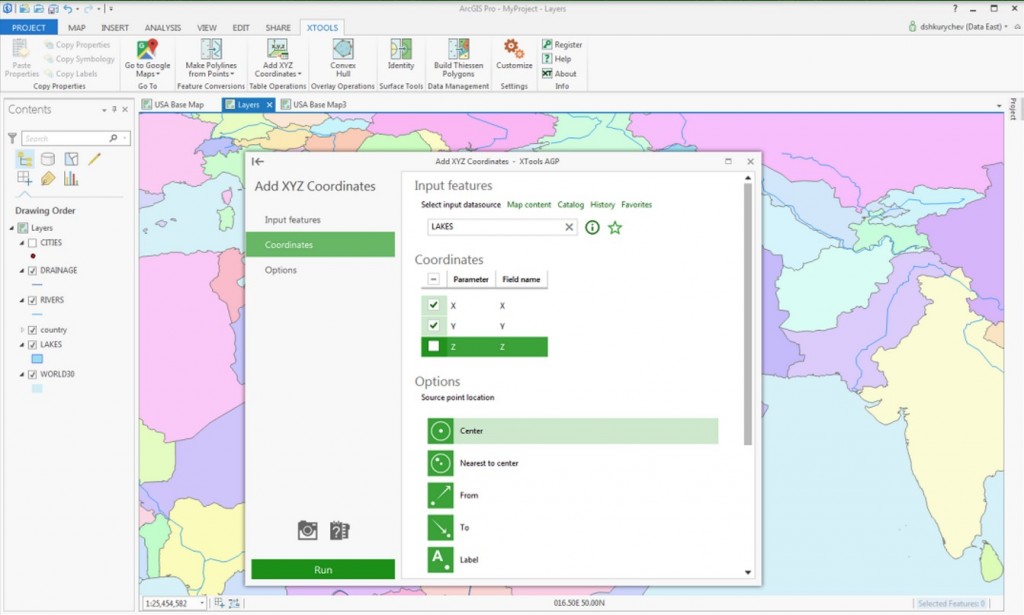Choose Map content as datasource
Viewport: 1024px width, 615px height.
[x=529, y=204]
